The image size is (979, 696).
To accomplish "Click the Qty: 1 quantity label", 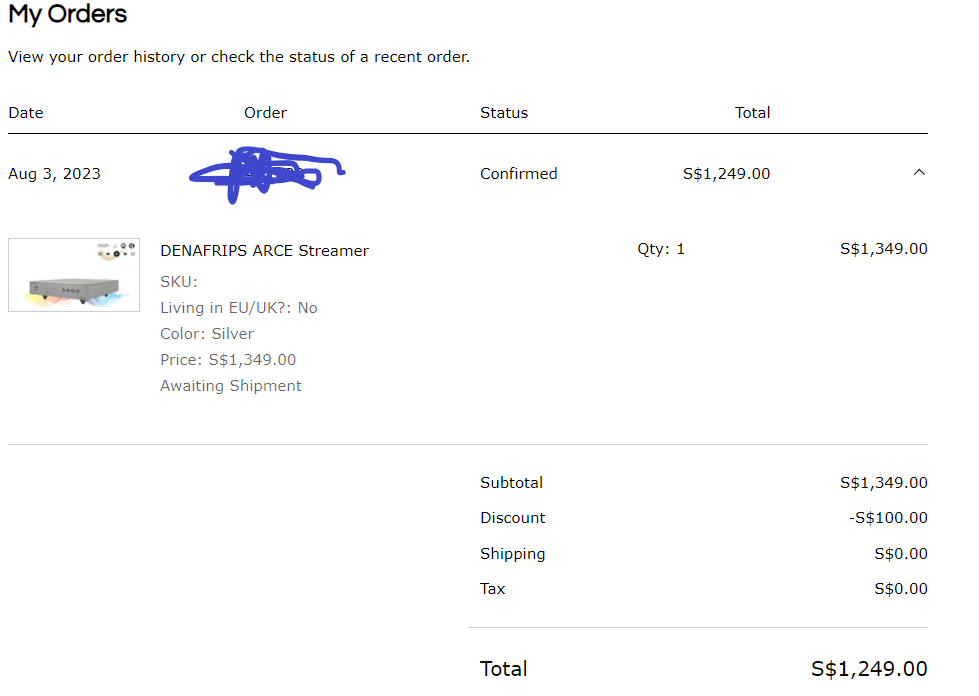I will pos(661,249).
